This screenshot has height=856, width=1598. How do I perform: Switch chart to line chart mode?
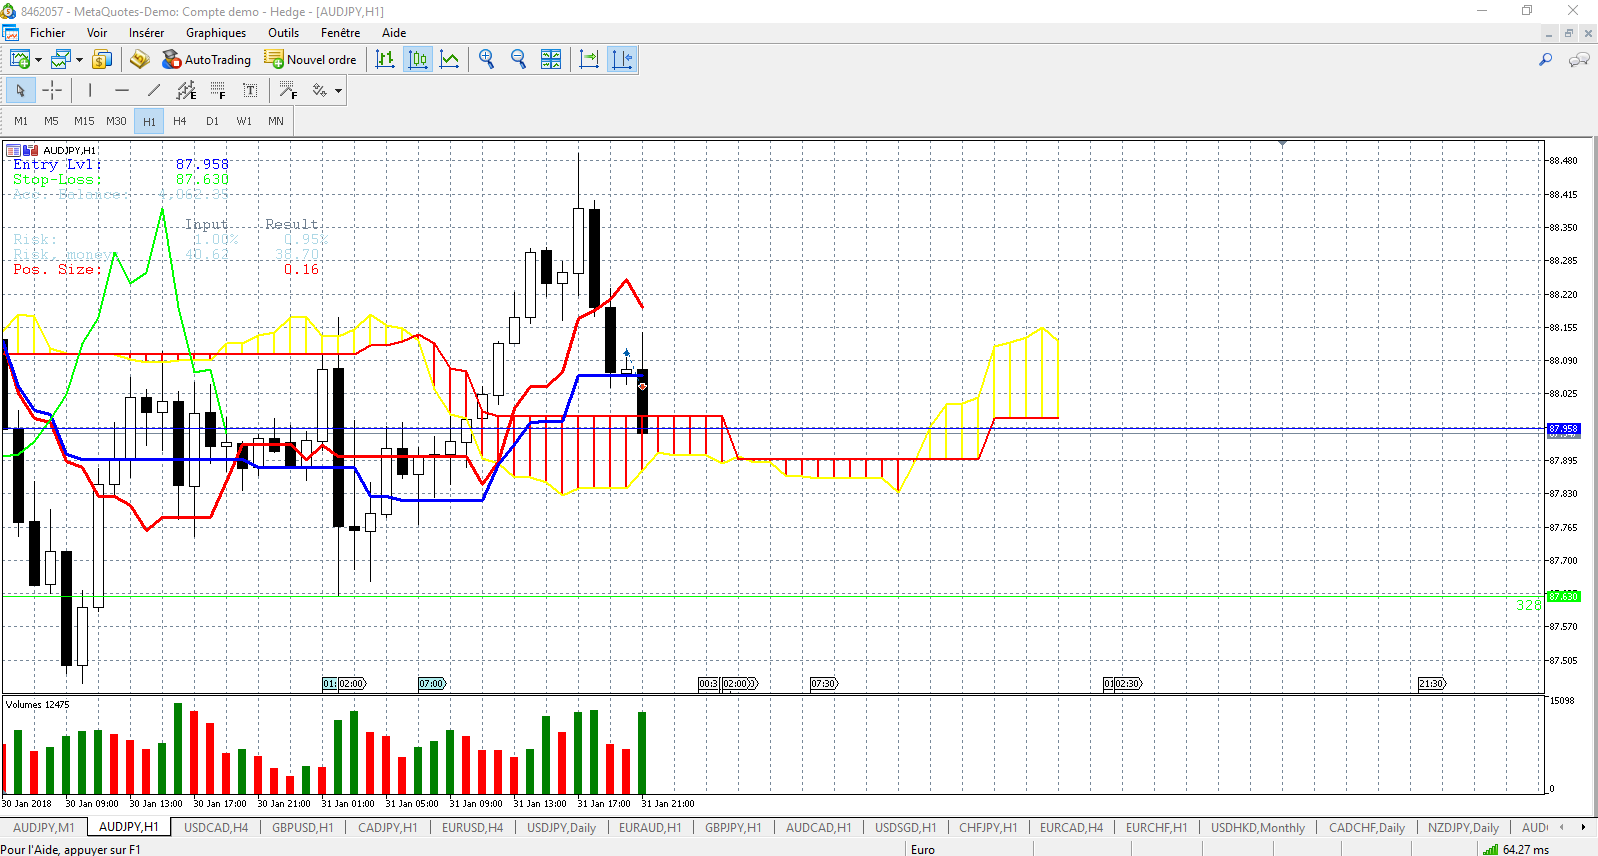coord(450,60)
